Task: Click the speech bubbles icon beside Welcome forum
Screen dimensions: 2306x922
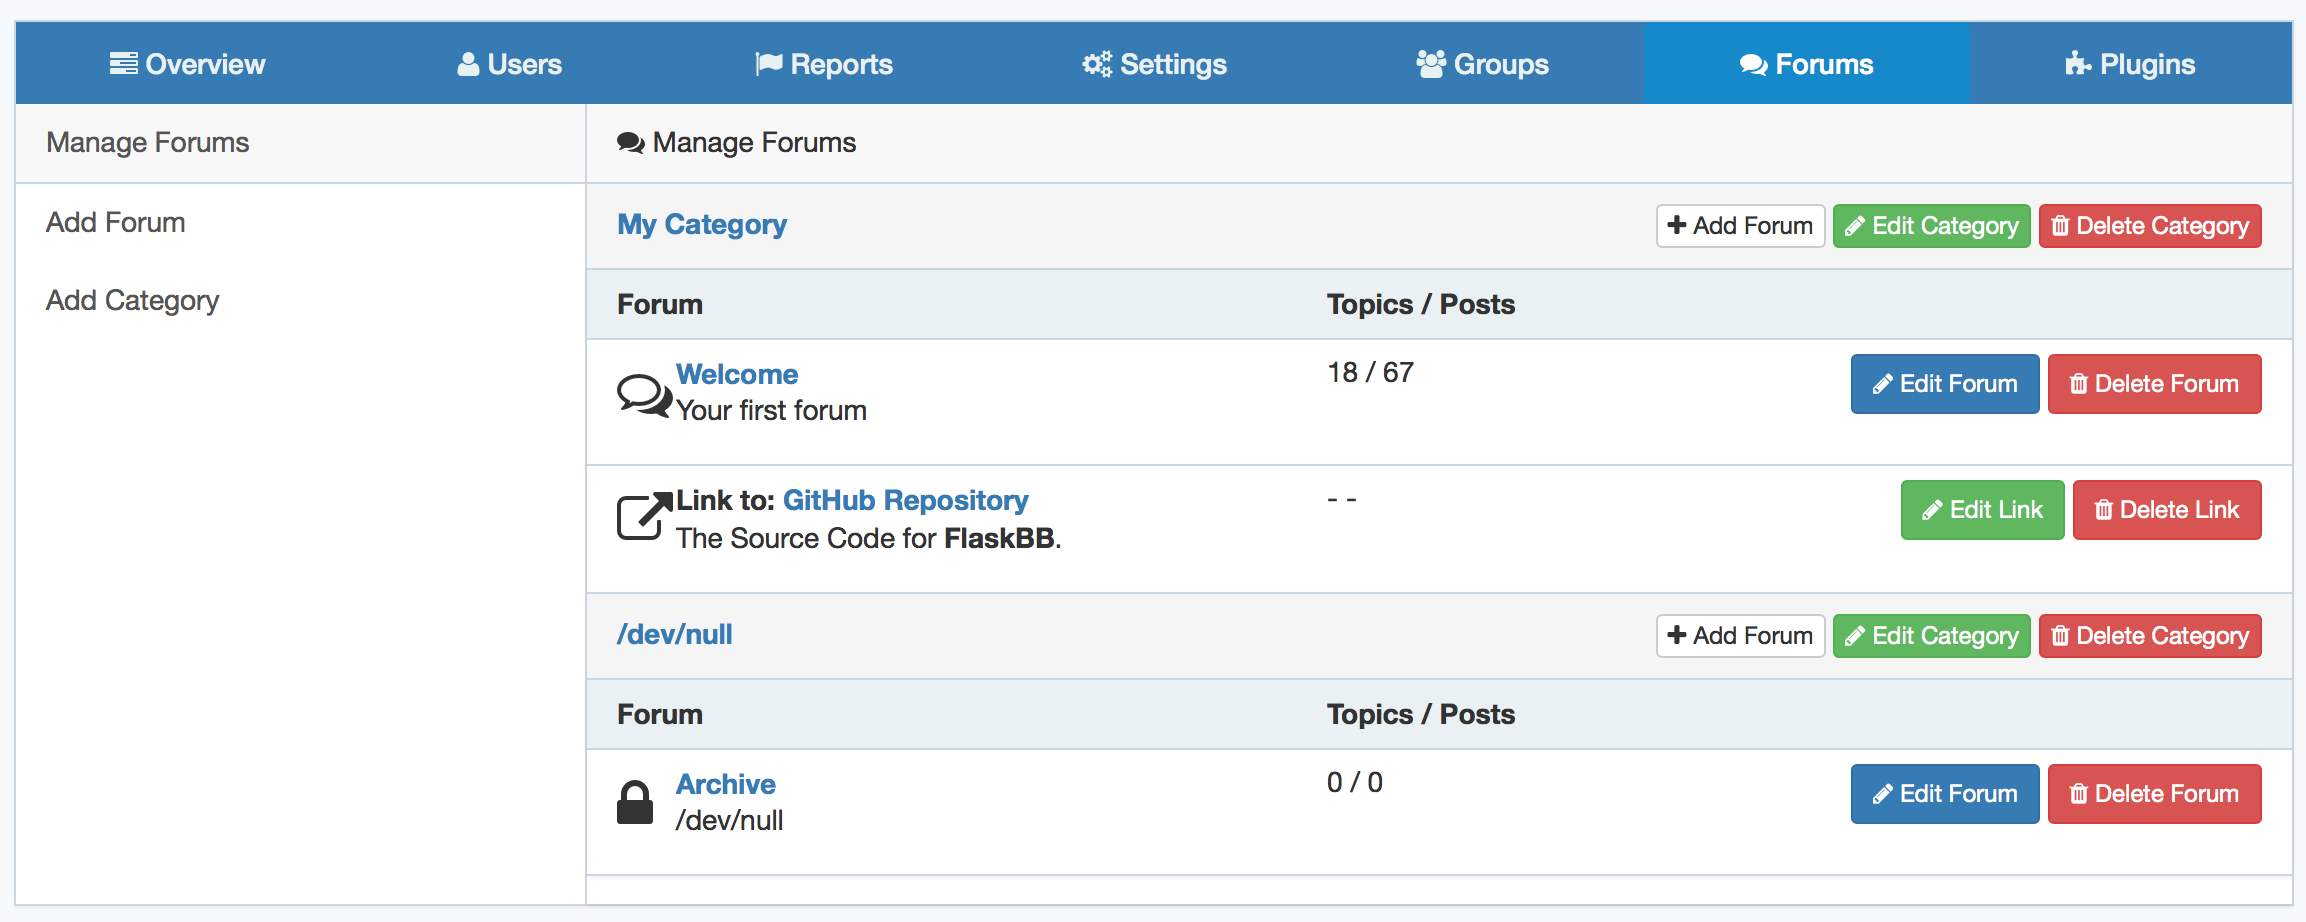Action: (643, 395)
